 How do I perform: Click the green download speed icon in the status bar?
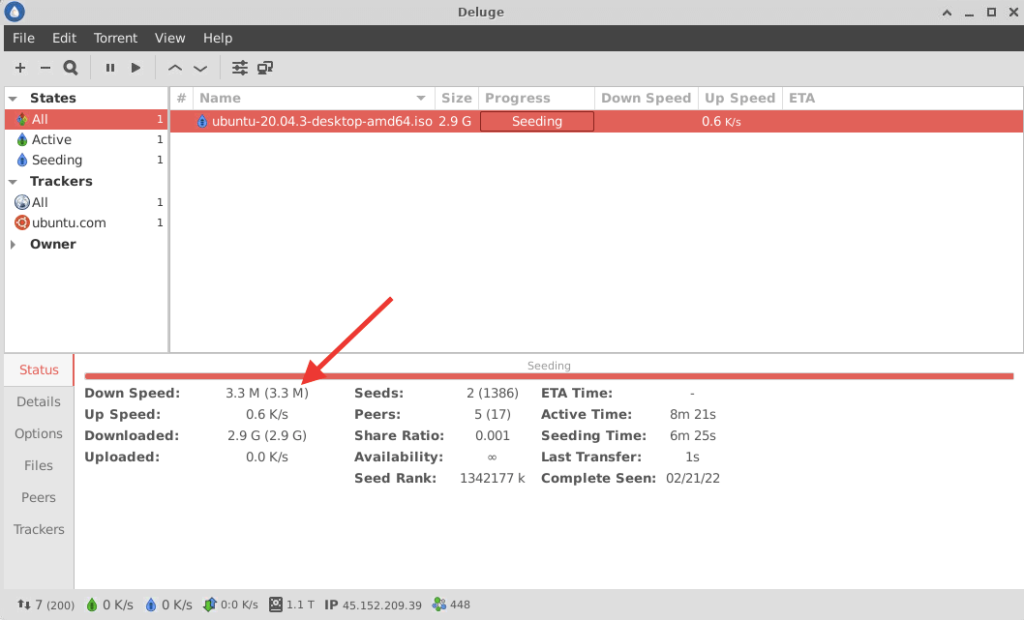pyautogui.click(x=92, y=604)
